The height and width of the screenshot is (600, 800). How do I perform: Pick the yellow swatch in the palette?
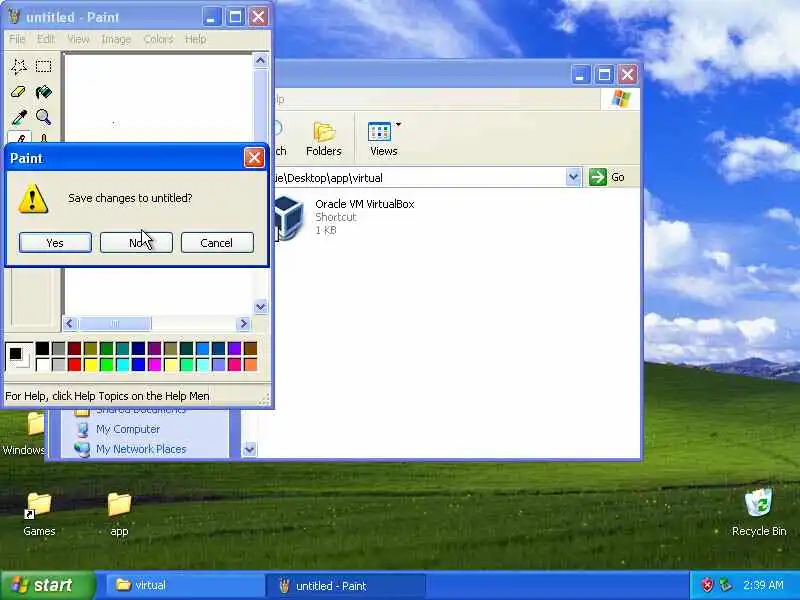(x=91, y=364)
